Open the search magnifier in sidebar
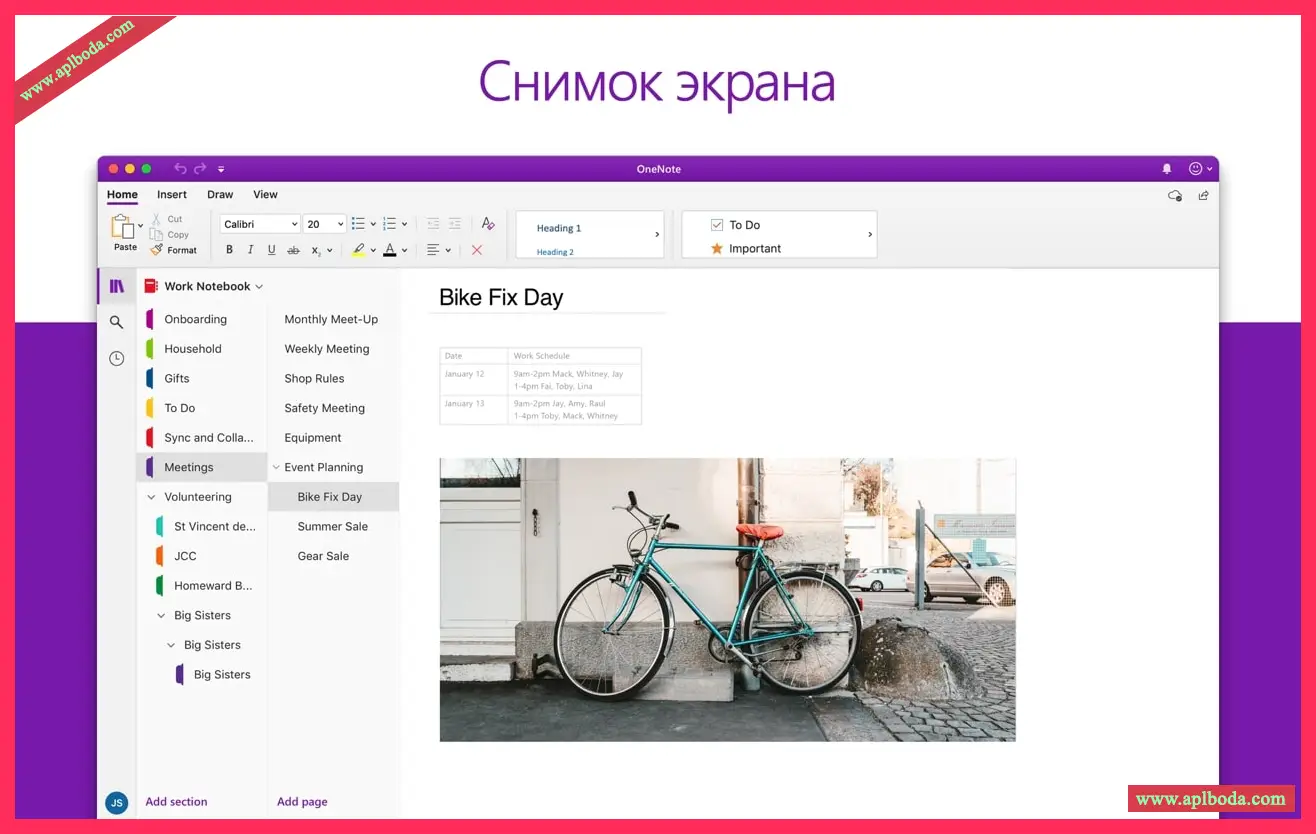The image size is (1316, 834). point(117,322)
